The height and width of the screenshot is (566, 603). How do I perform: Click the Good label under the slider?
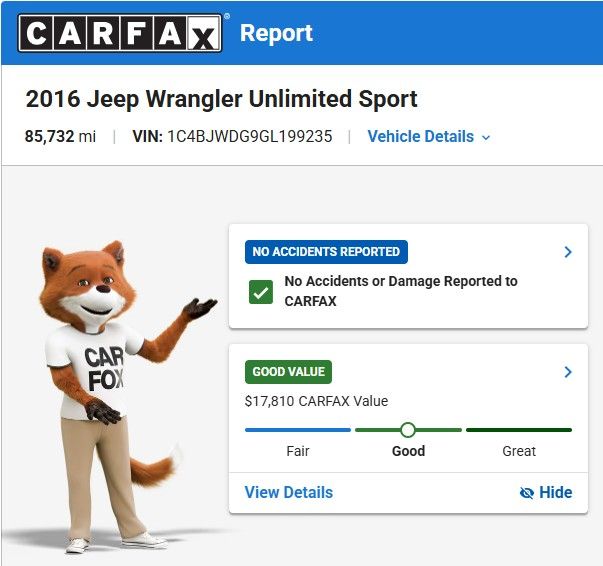408,451
